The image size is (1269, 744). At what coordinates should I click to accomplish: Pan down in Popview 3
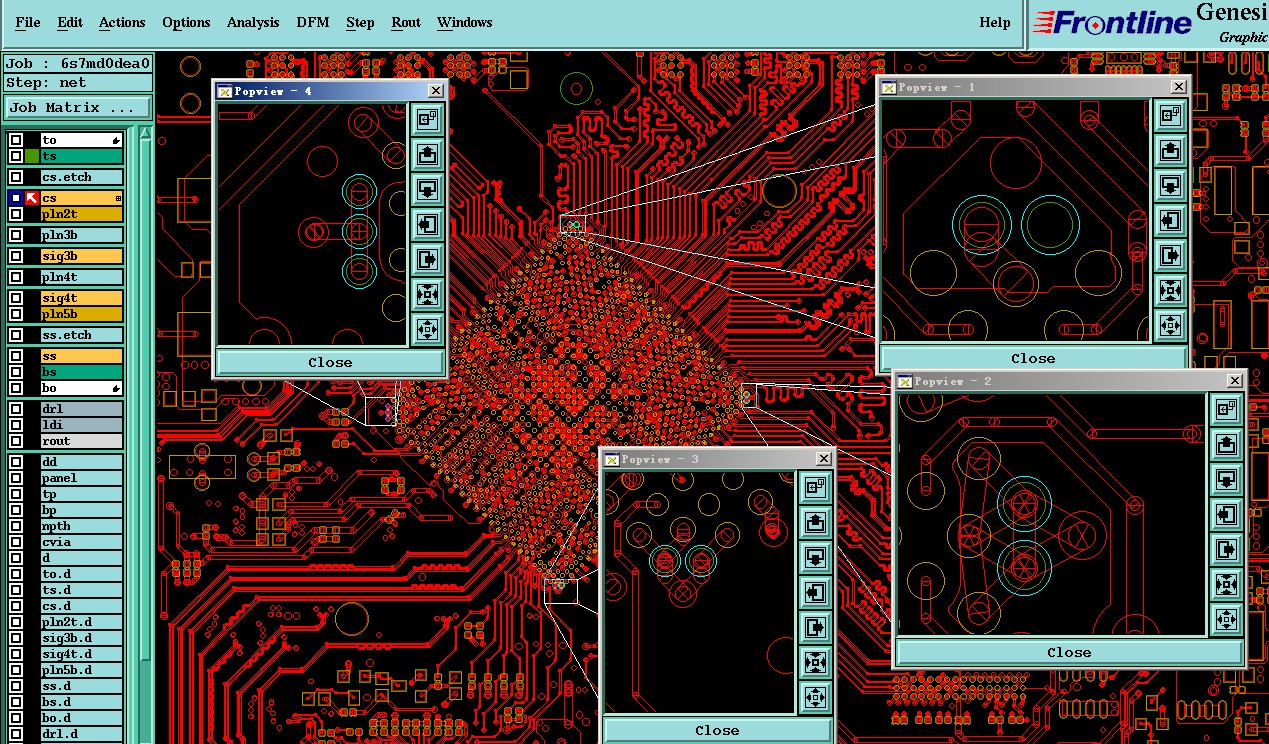815,558
